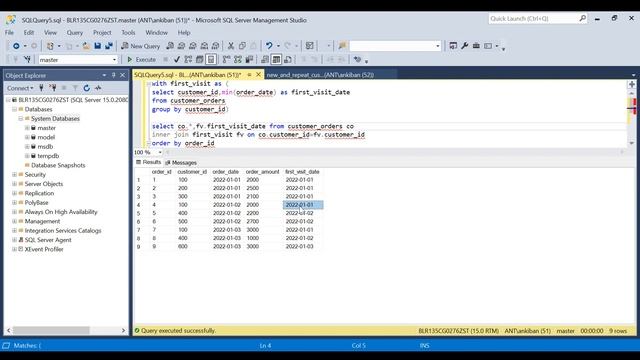Select Results to Grid mode
This screenshot has width=640, height=360.
pos(276,60)
